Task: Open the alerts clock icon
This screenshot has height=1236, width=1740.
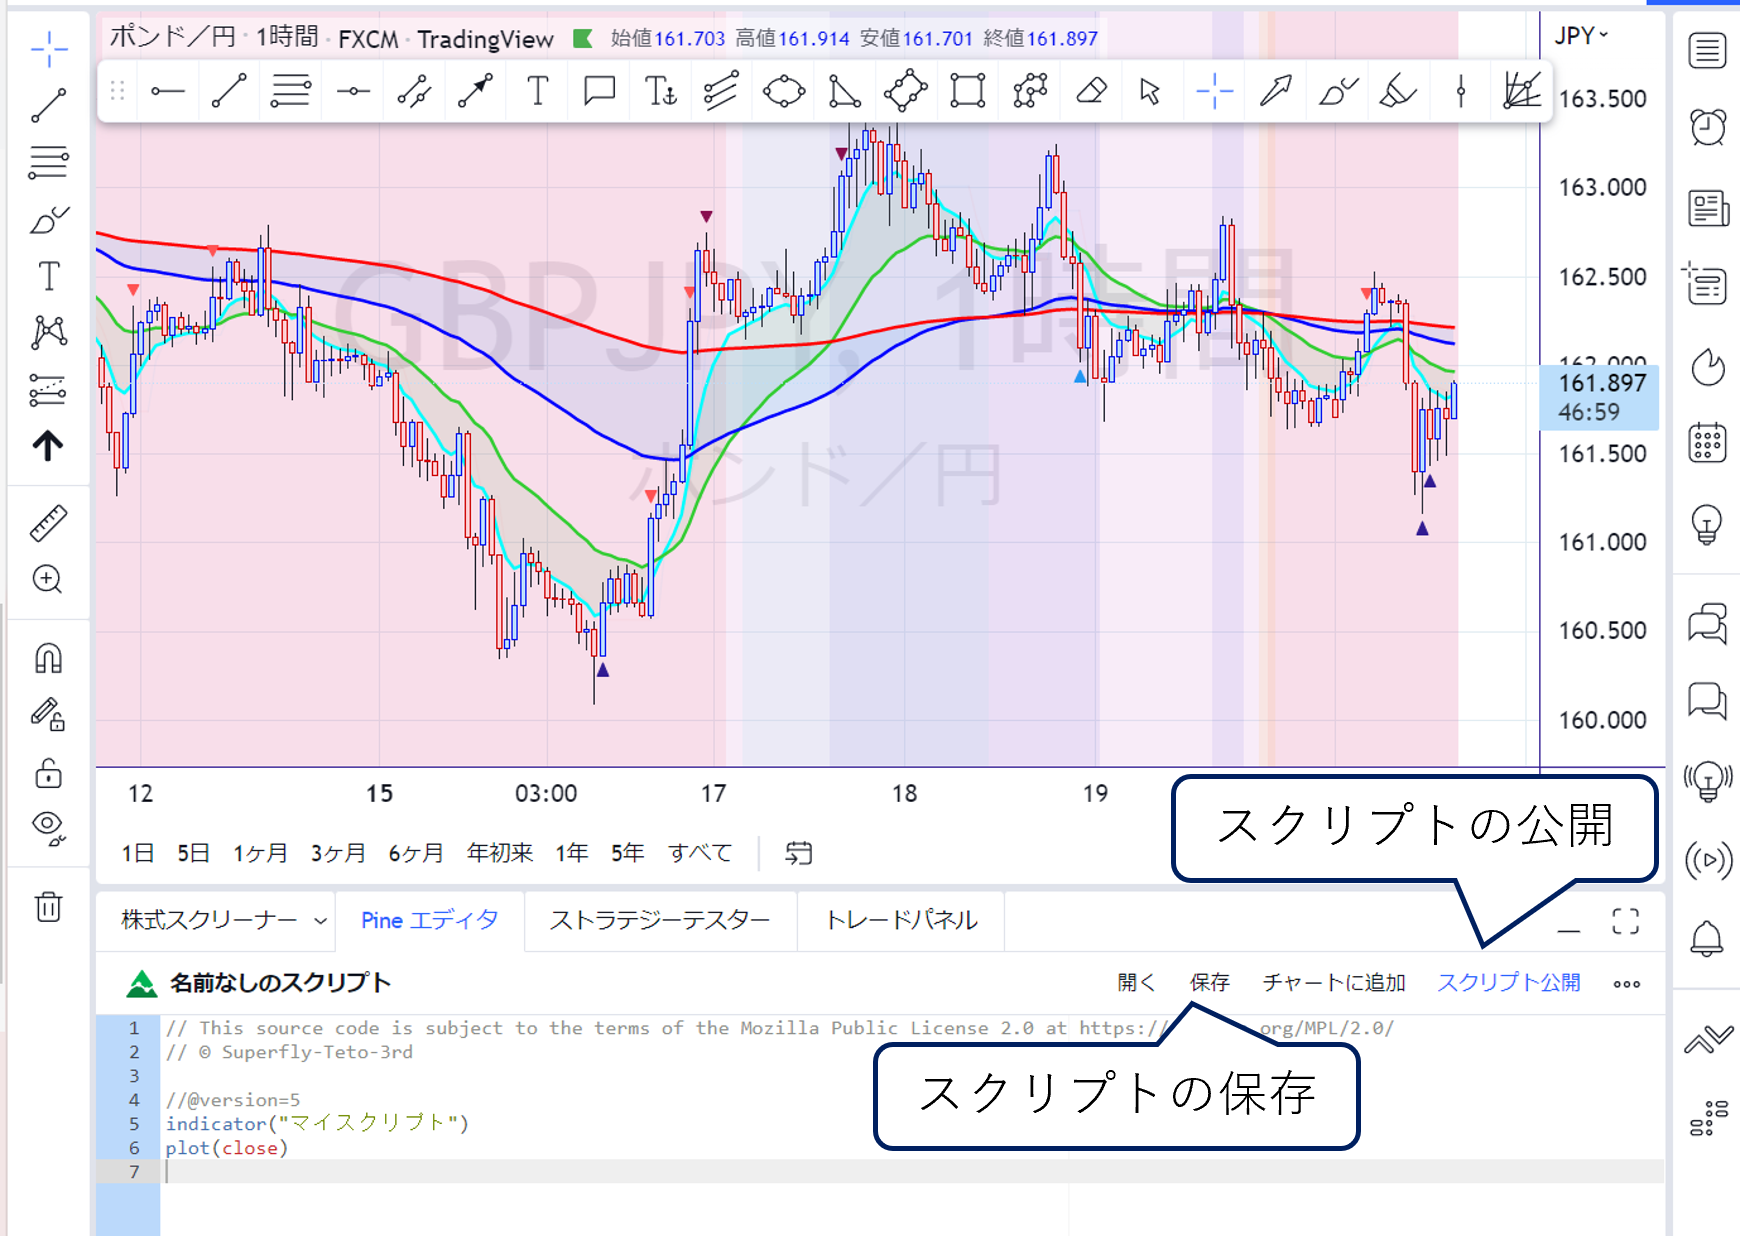Action: click(x=1708, y=127)
